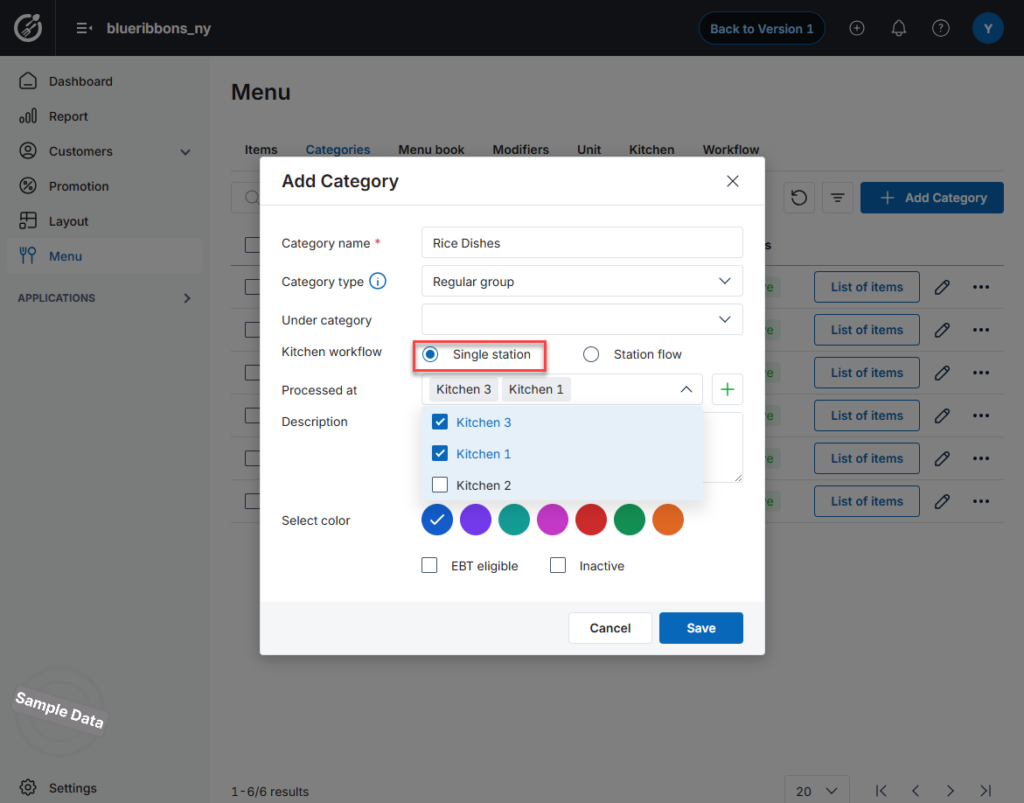Open three-dots menu in first row
Image resolution: width=1024 pixels, height=803 pixels.
[x=981, y=287]
